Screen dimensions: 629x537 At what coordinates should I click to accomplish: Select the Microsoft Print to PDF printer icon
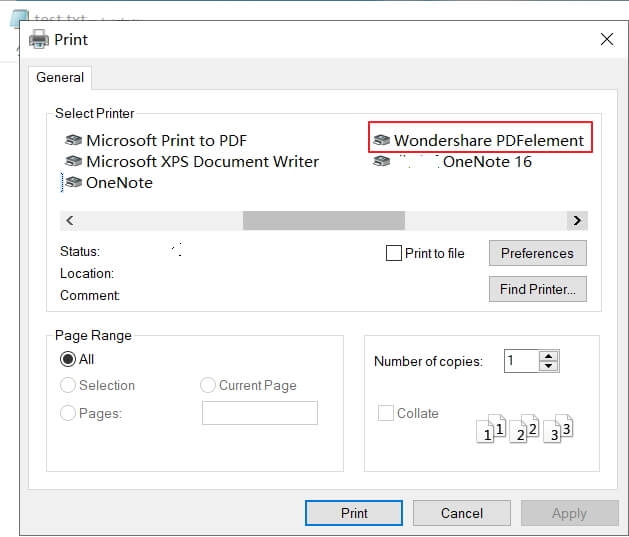pos(74,141)
